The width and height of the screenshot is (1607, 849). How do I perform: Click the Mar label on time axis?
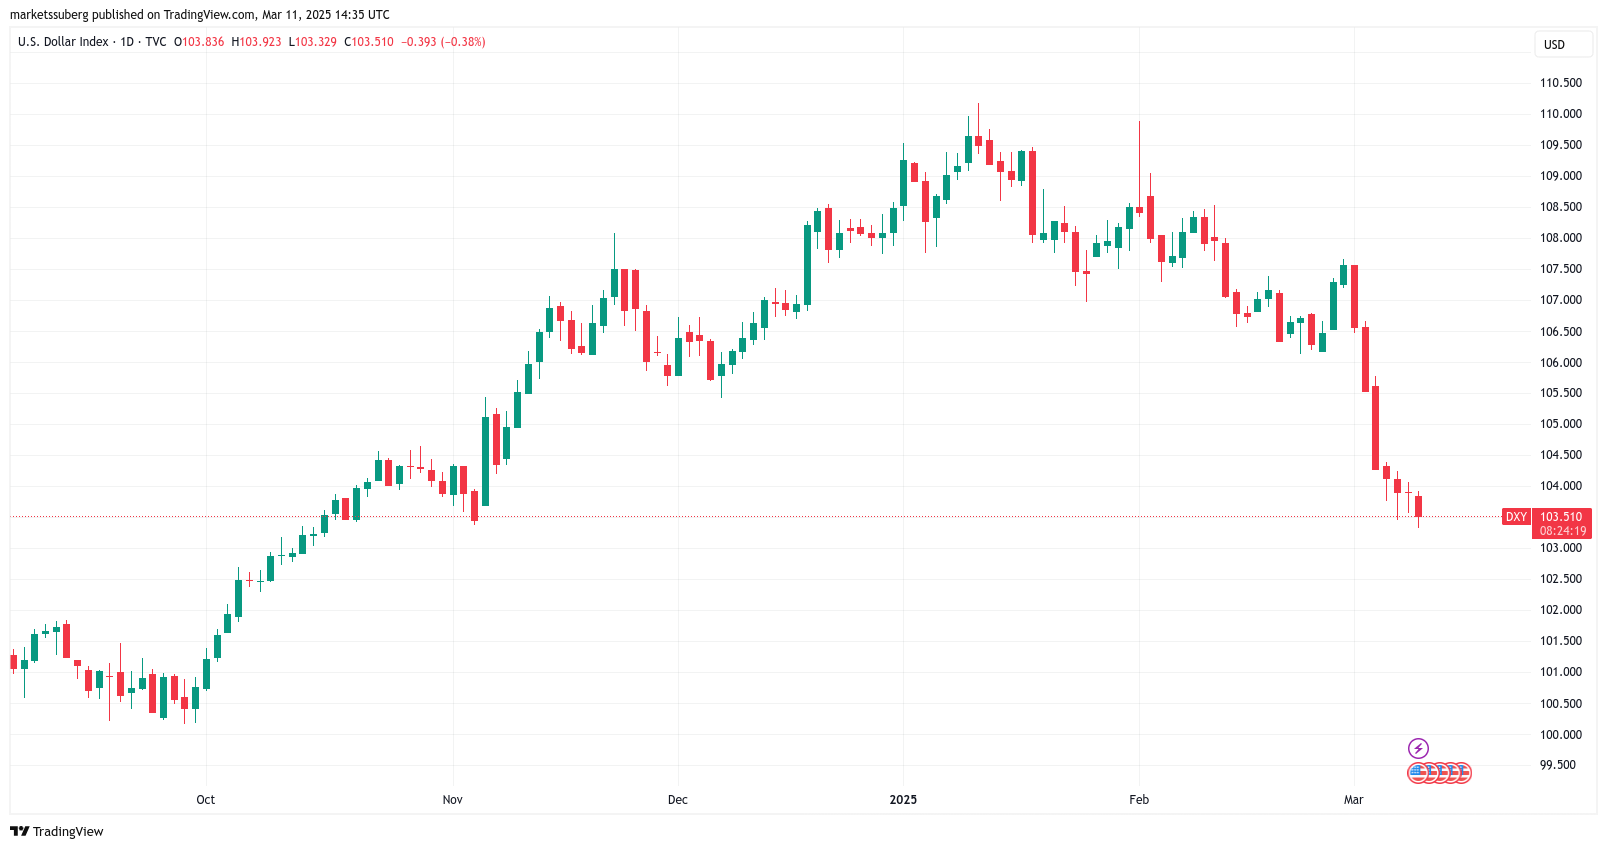click(x=1354, y=800)
